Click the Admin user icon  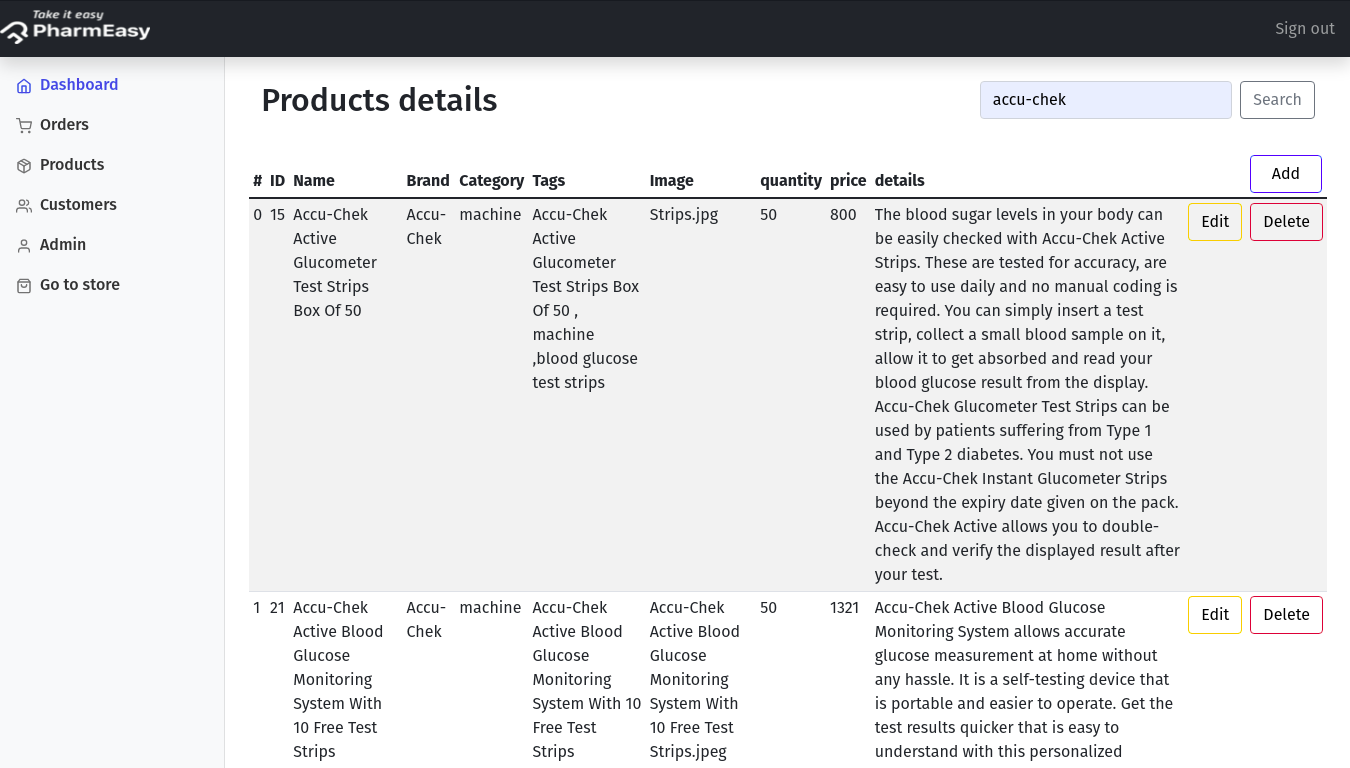[24, 246]
